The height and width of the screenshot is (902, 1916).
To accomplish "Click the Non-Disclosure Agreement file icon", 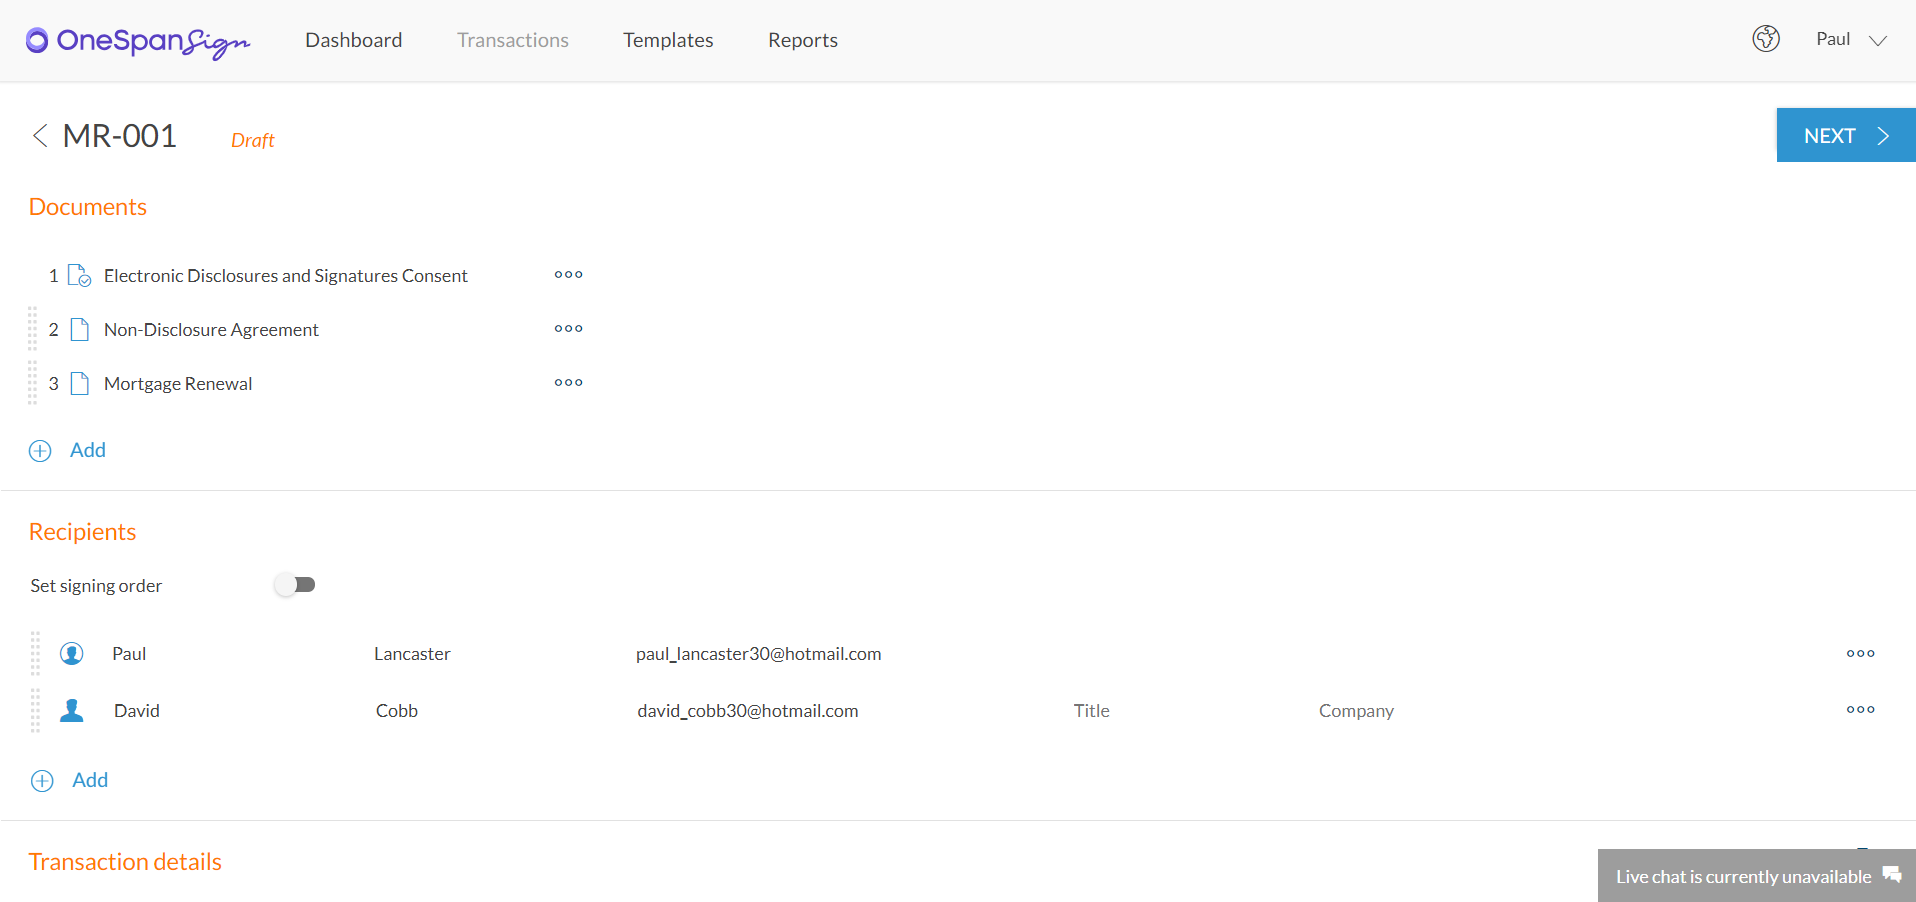I will coord(80,330).
